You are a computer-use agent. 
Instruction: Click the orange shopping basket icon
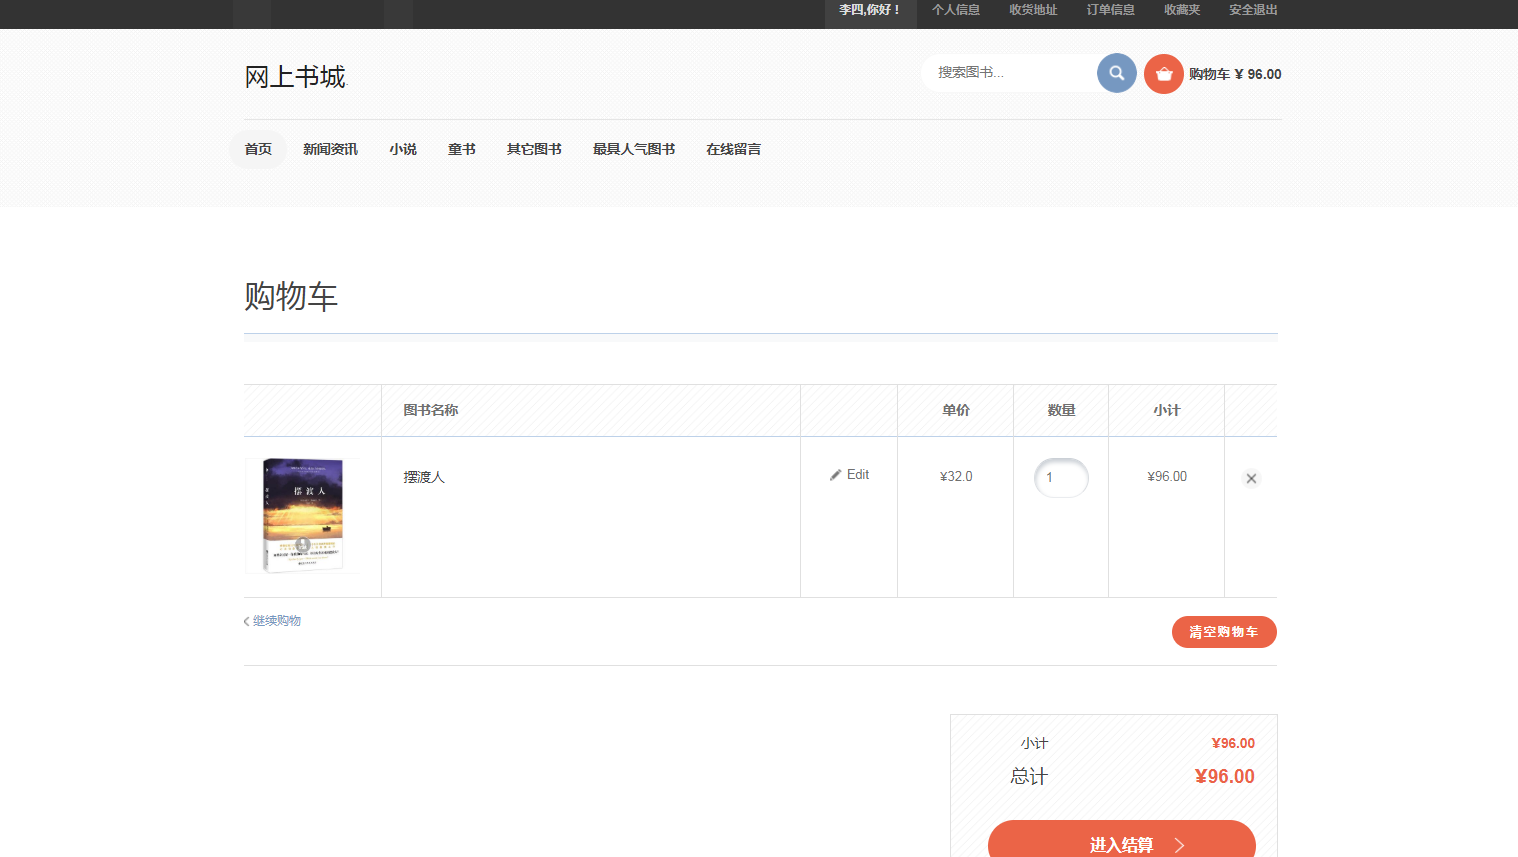tap(1163, 74)
